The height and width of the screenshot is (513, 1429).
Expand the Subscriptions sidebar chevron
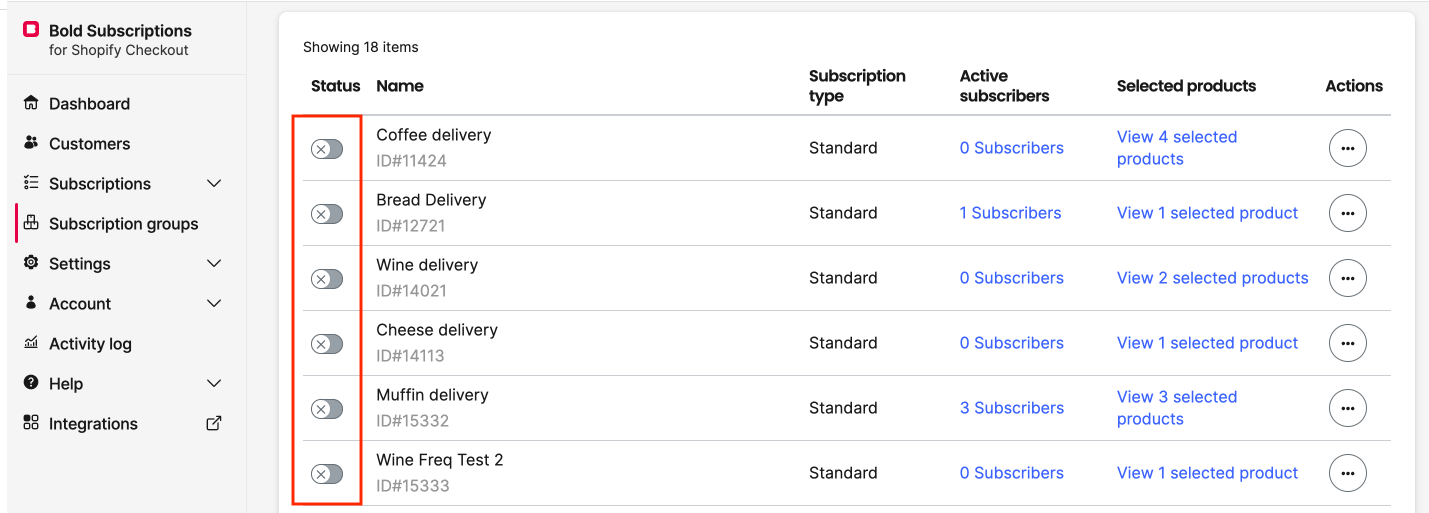click(x=214, y=184)
